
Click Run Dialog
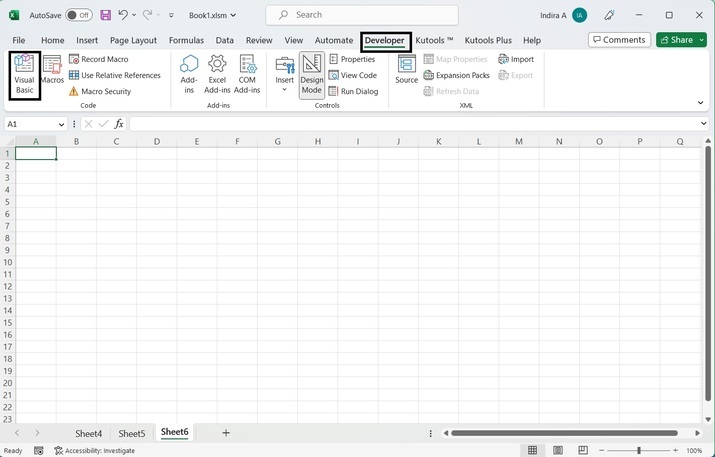[353, 91]
